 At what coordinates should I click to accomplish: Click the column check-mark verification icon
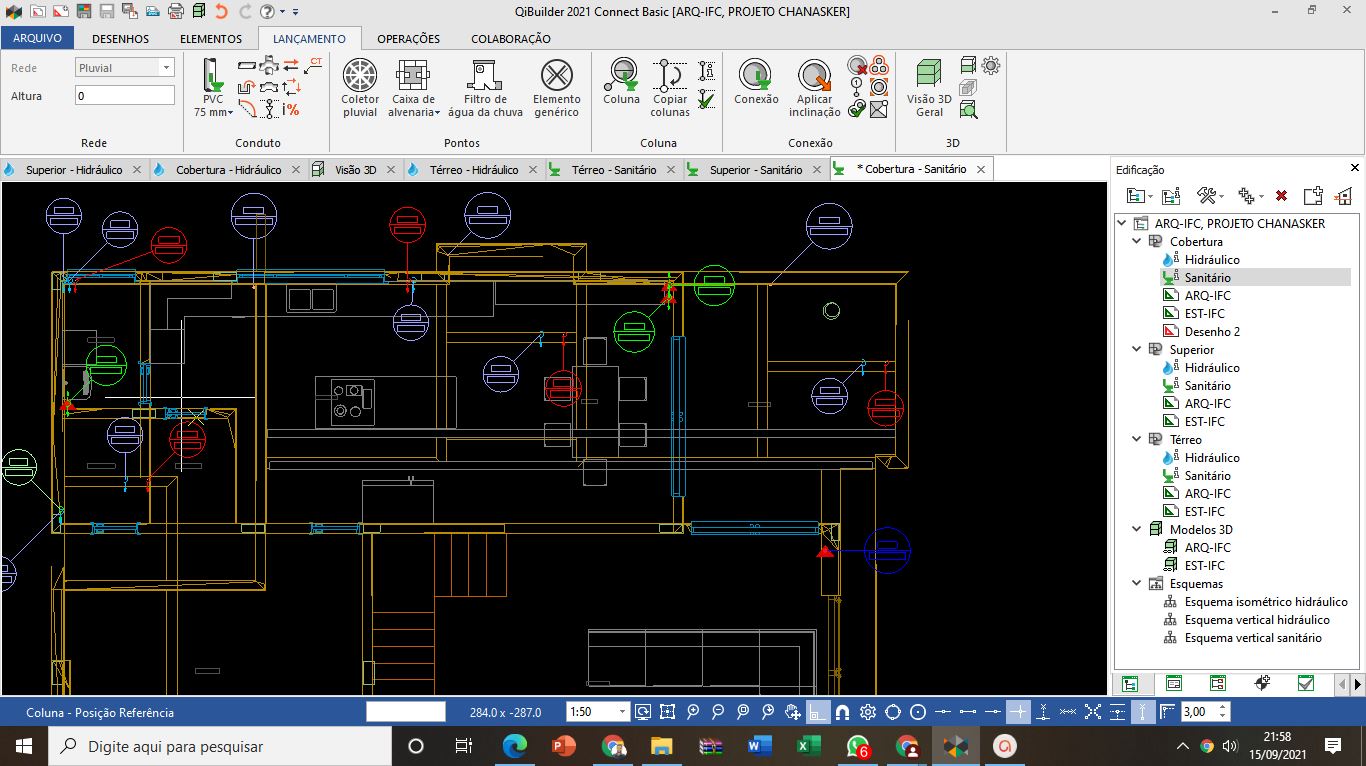point(707,99)
